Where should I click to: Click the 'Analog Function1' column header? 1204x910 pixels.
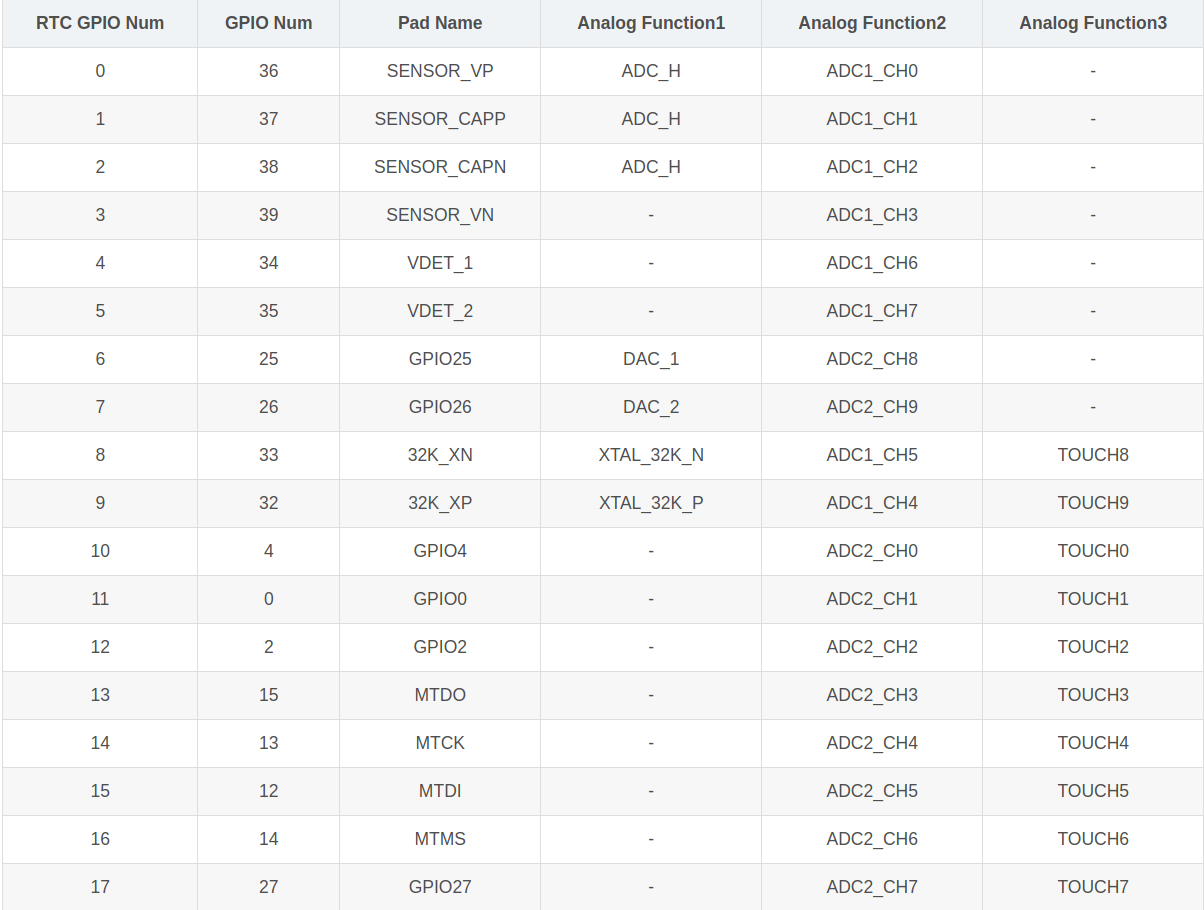(651, 23)
